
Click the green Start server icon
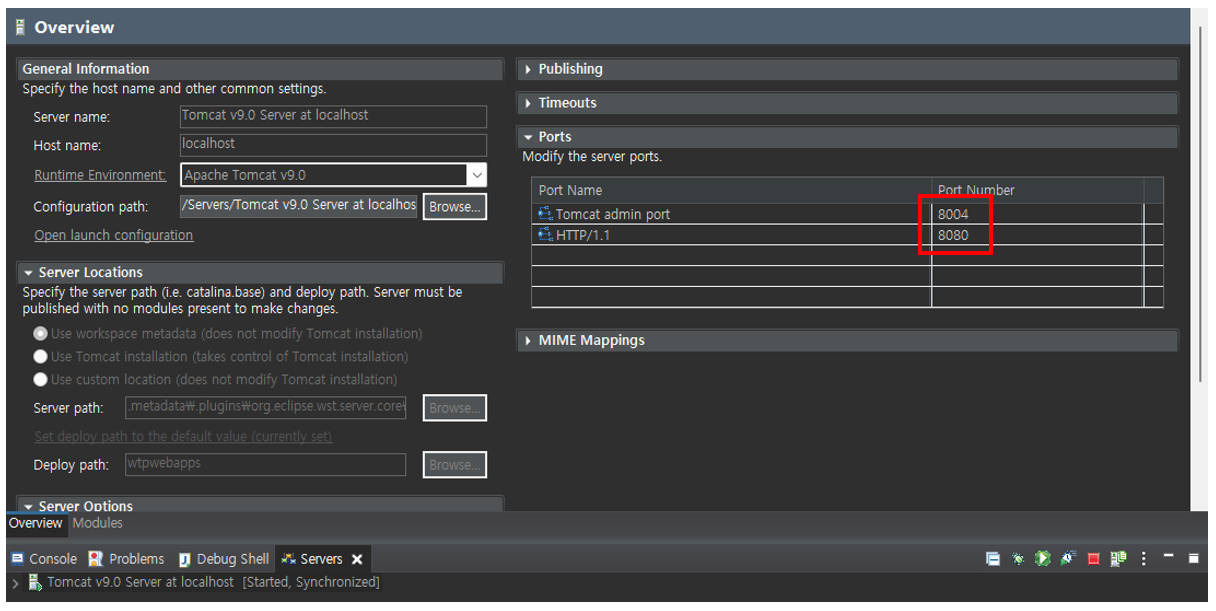(1043, 559)
